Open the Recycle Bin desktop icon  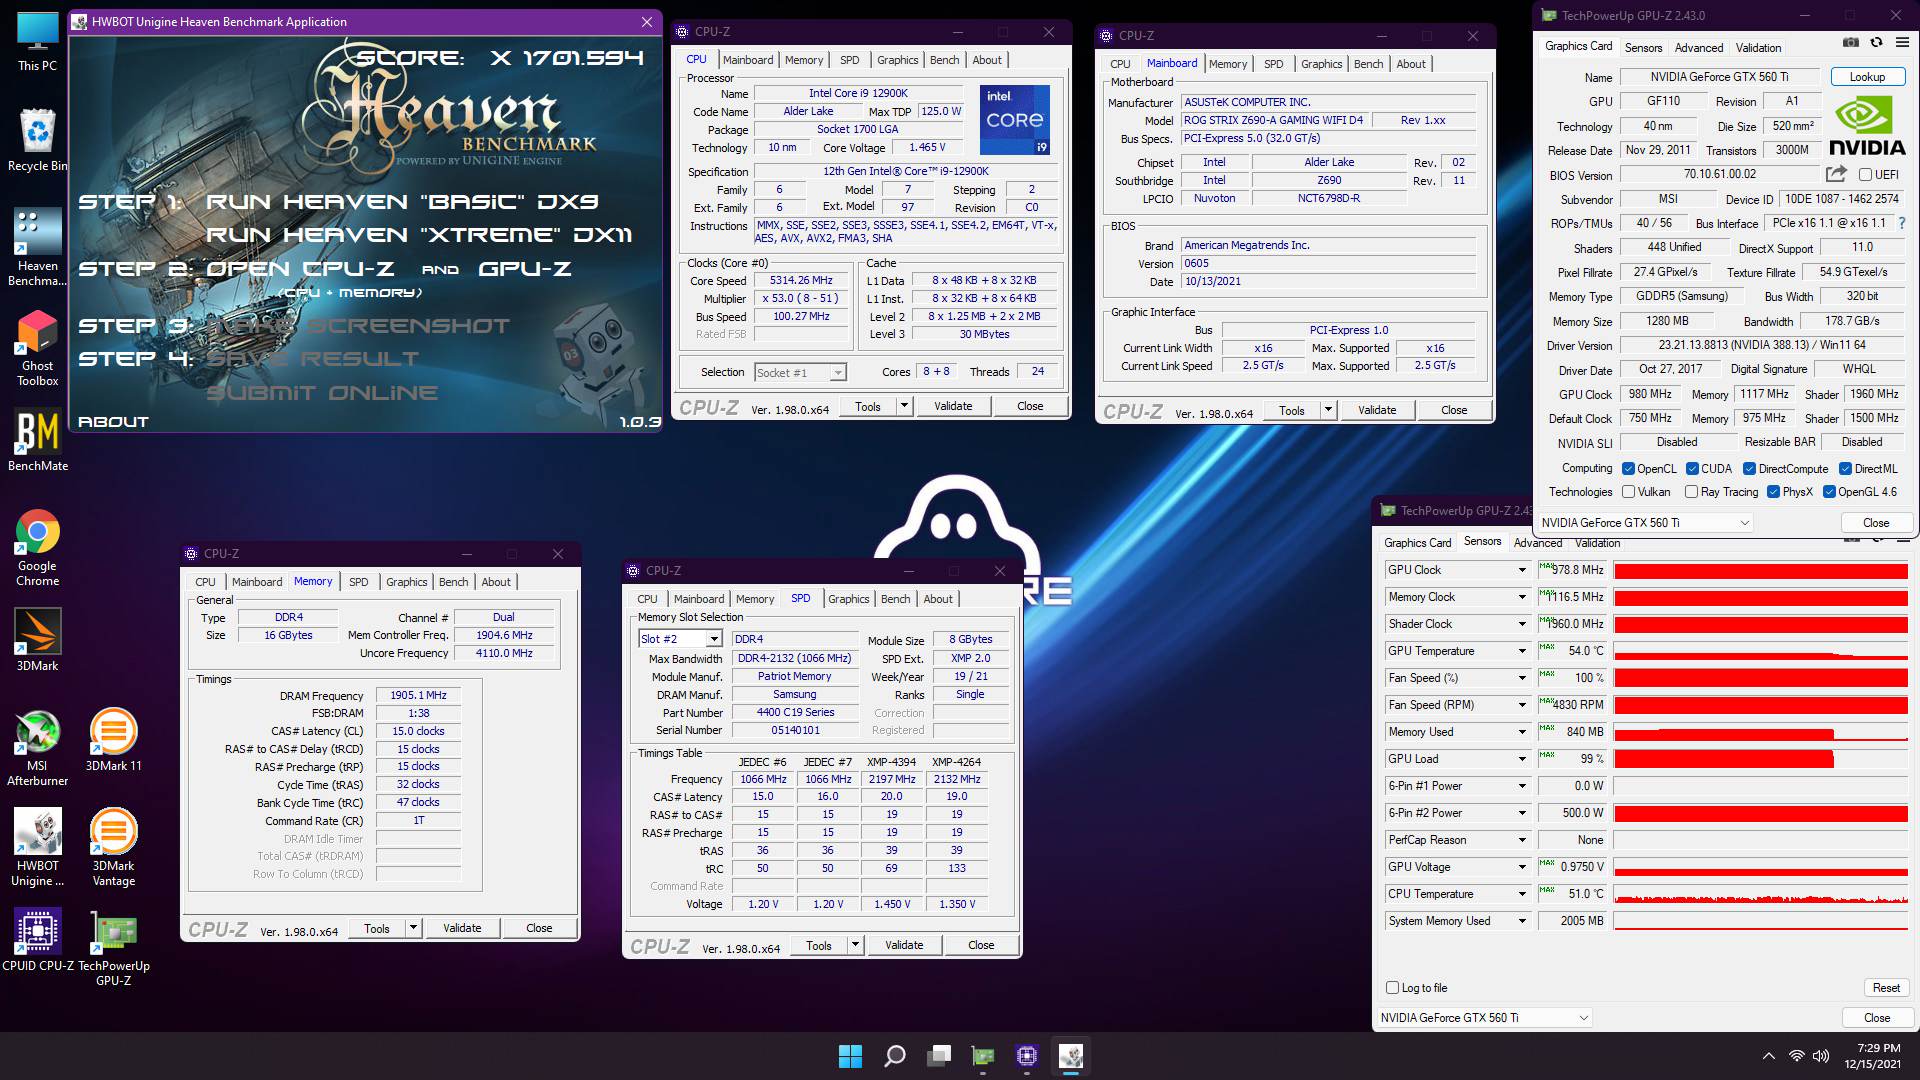[x=37, y=140]
